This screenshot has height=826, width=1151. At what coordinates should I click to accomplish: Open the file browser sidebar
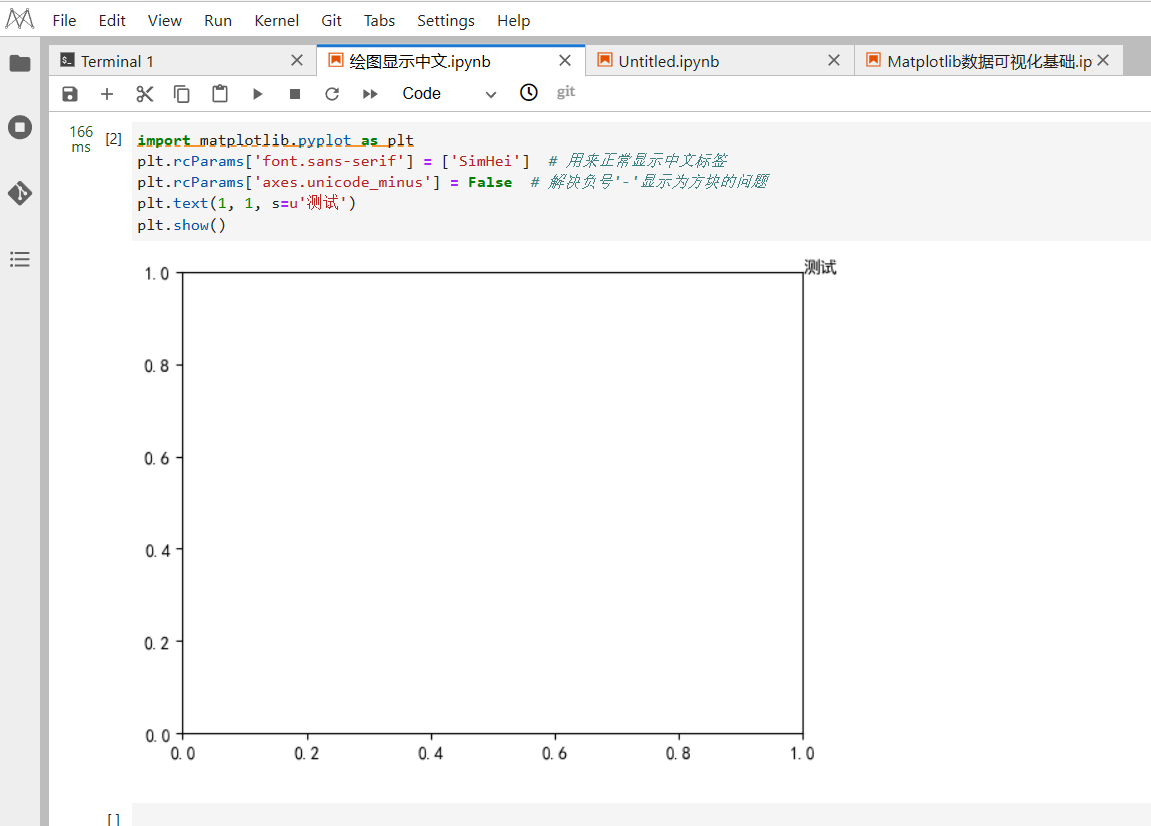20,64
